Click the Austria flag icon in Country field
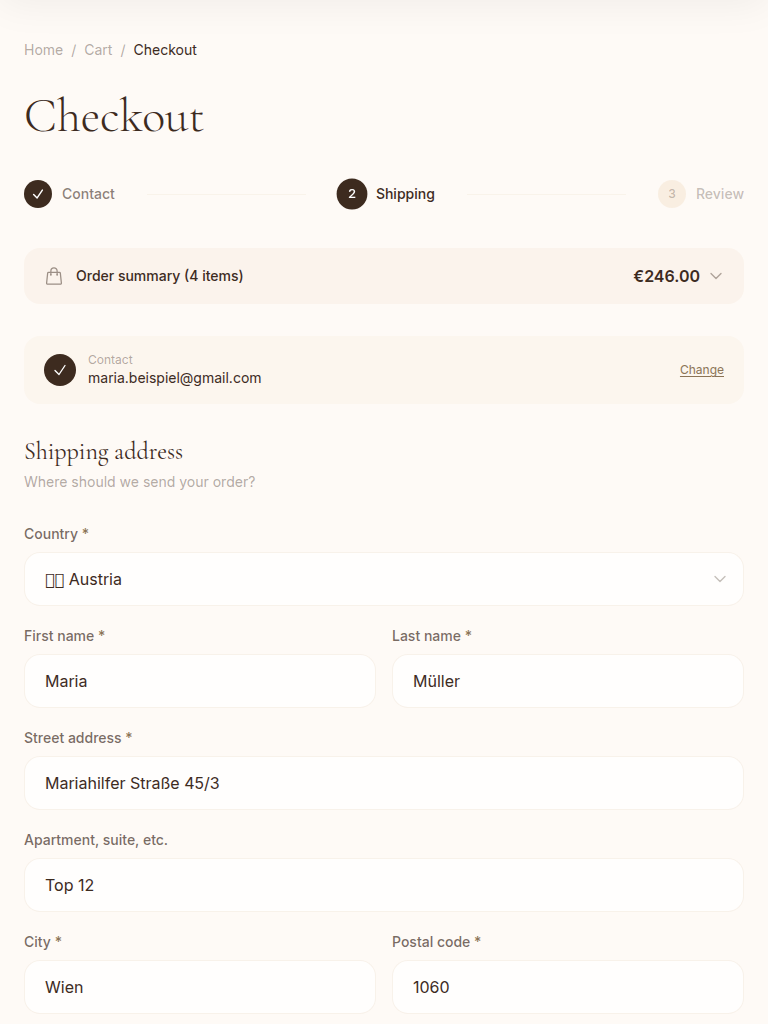This screenshot has height=1024, width=768. point(54,580)
